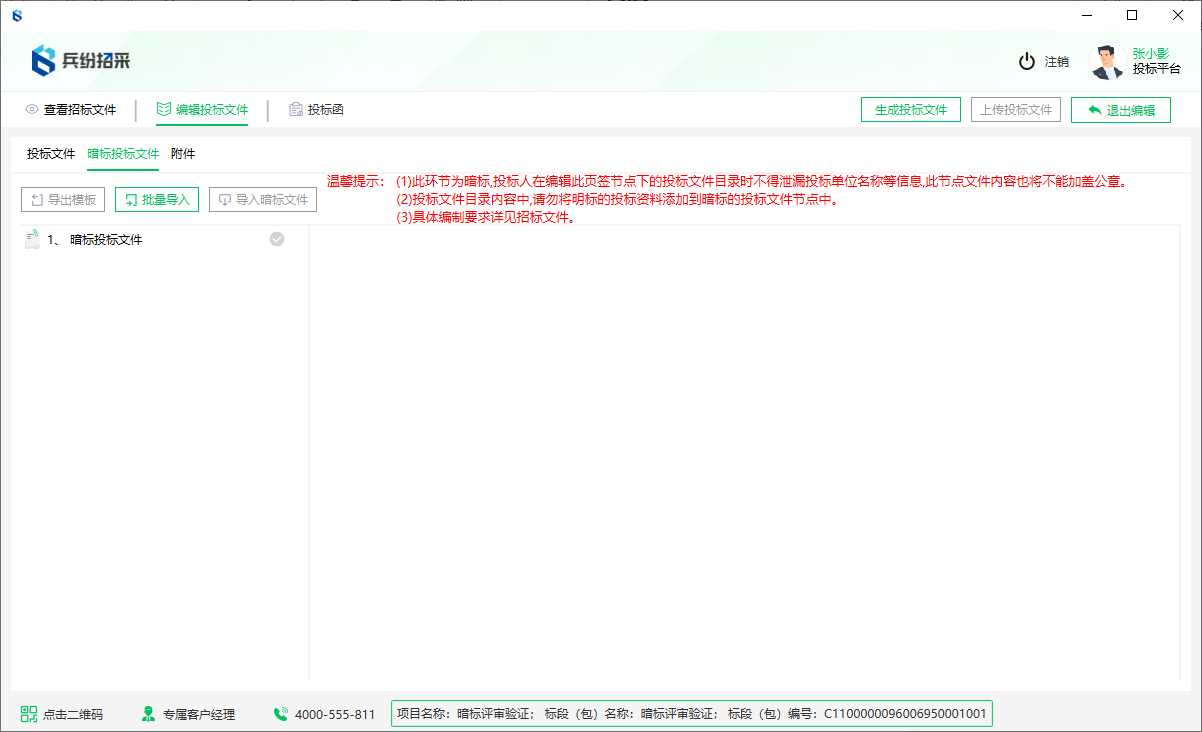Click the document icon beside 暗标投标文件 node

31,239
